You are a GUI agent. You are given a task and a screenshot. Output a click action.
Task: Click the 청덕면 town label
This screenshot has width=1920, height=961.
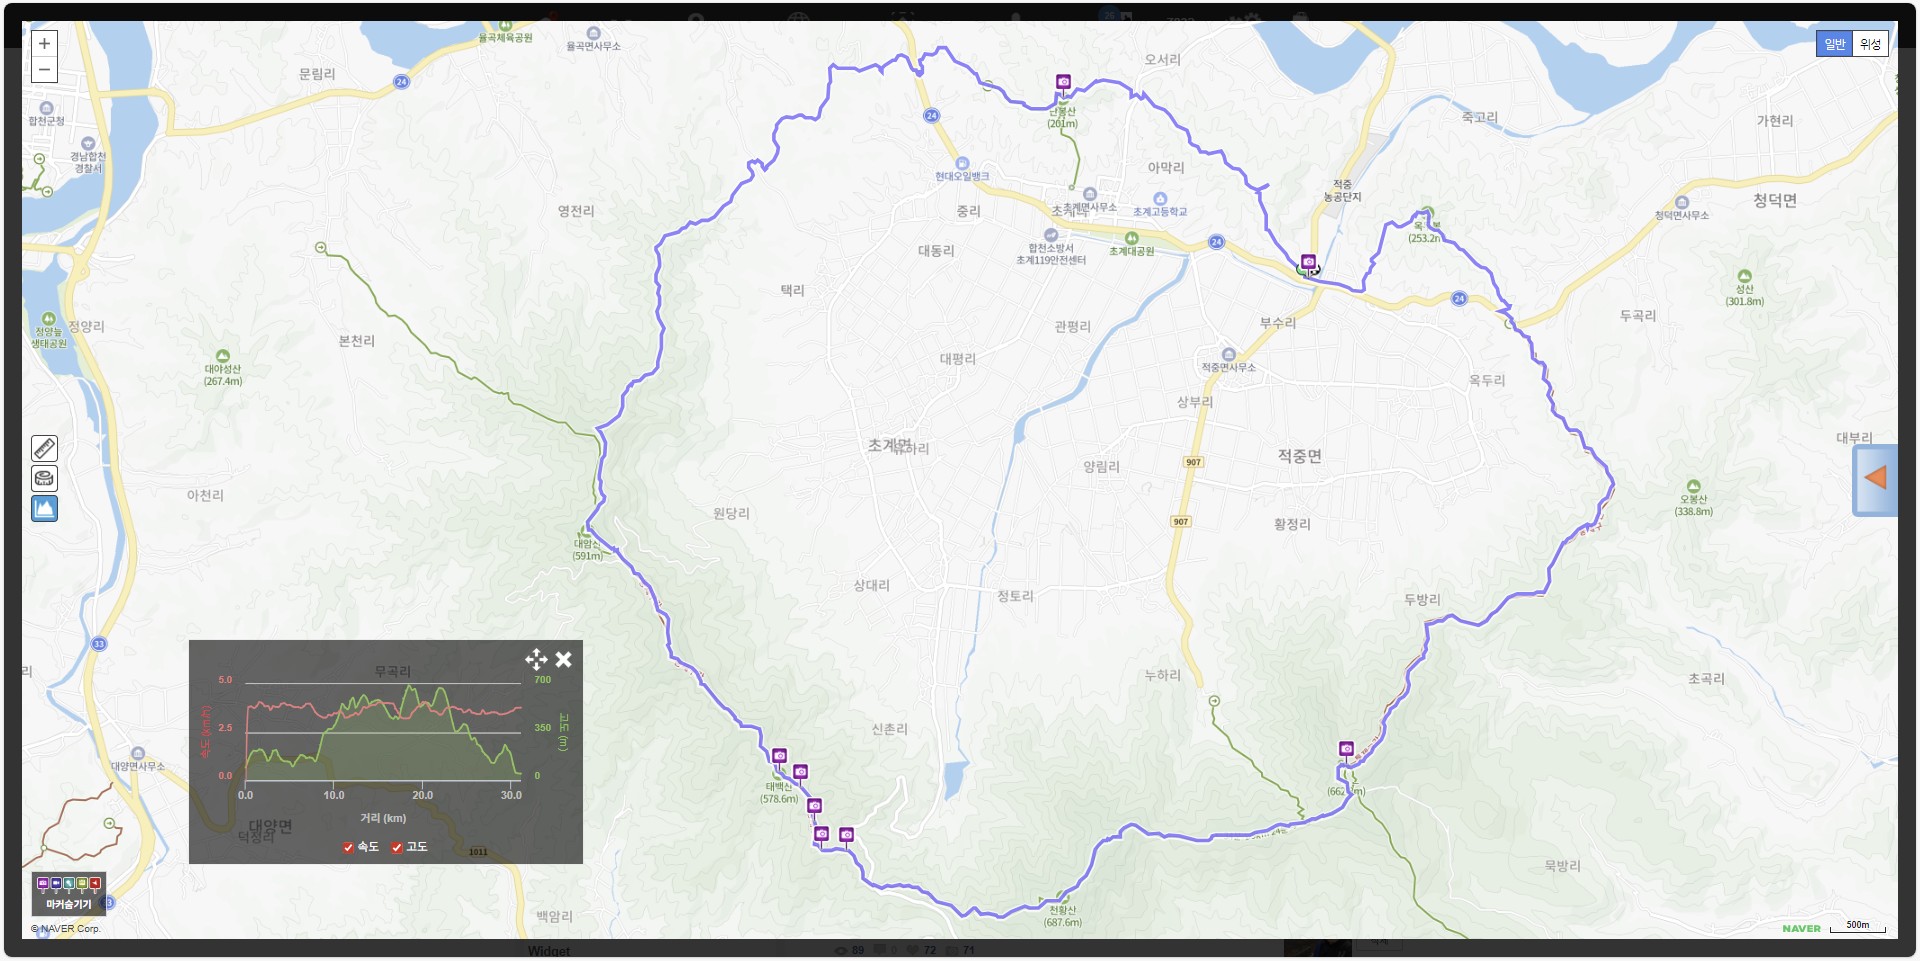1775,200
